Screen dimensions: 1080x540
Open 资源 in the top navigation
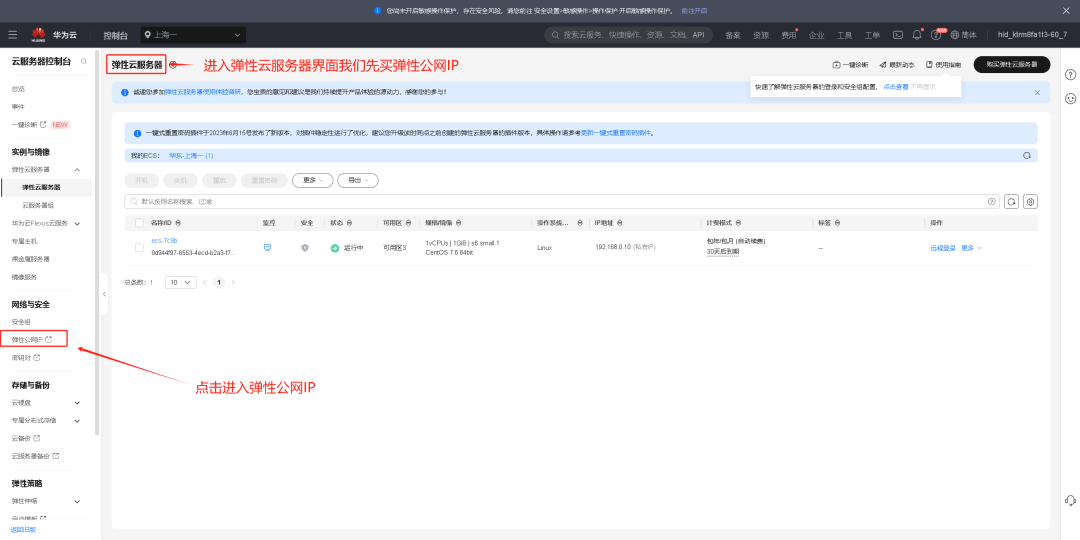pyautogui.click(x=760, y=35)
